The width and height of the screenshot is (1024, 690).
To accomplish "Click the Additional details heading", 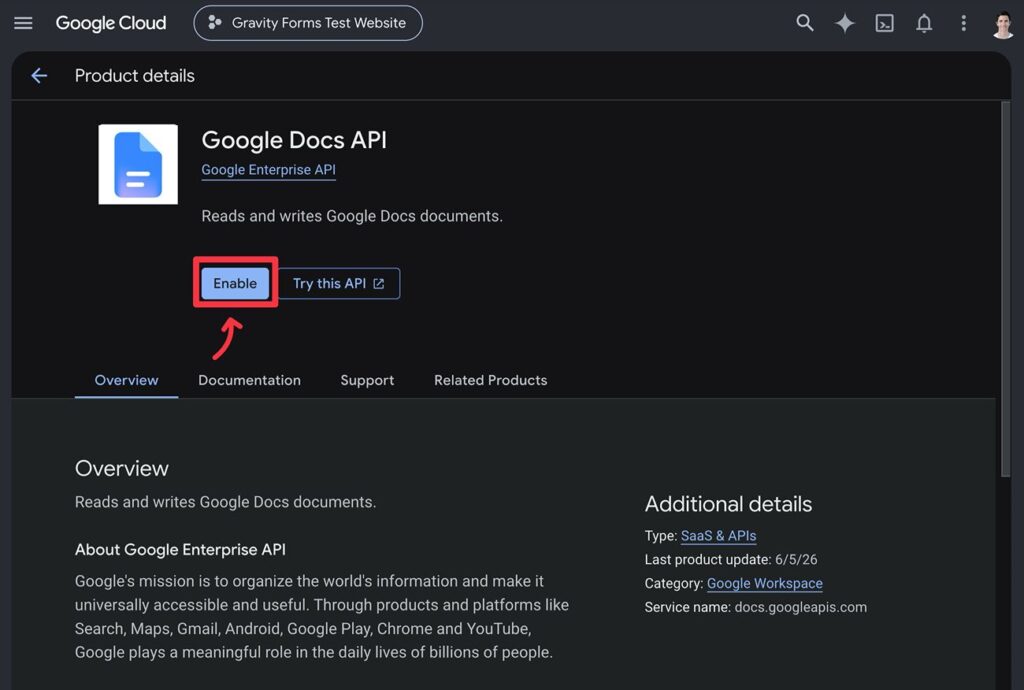I will pyautogui.click(x=728, y=504).
